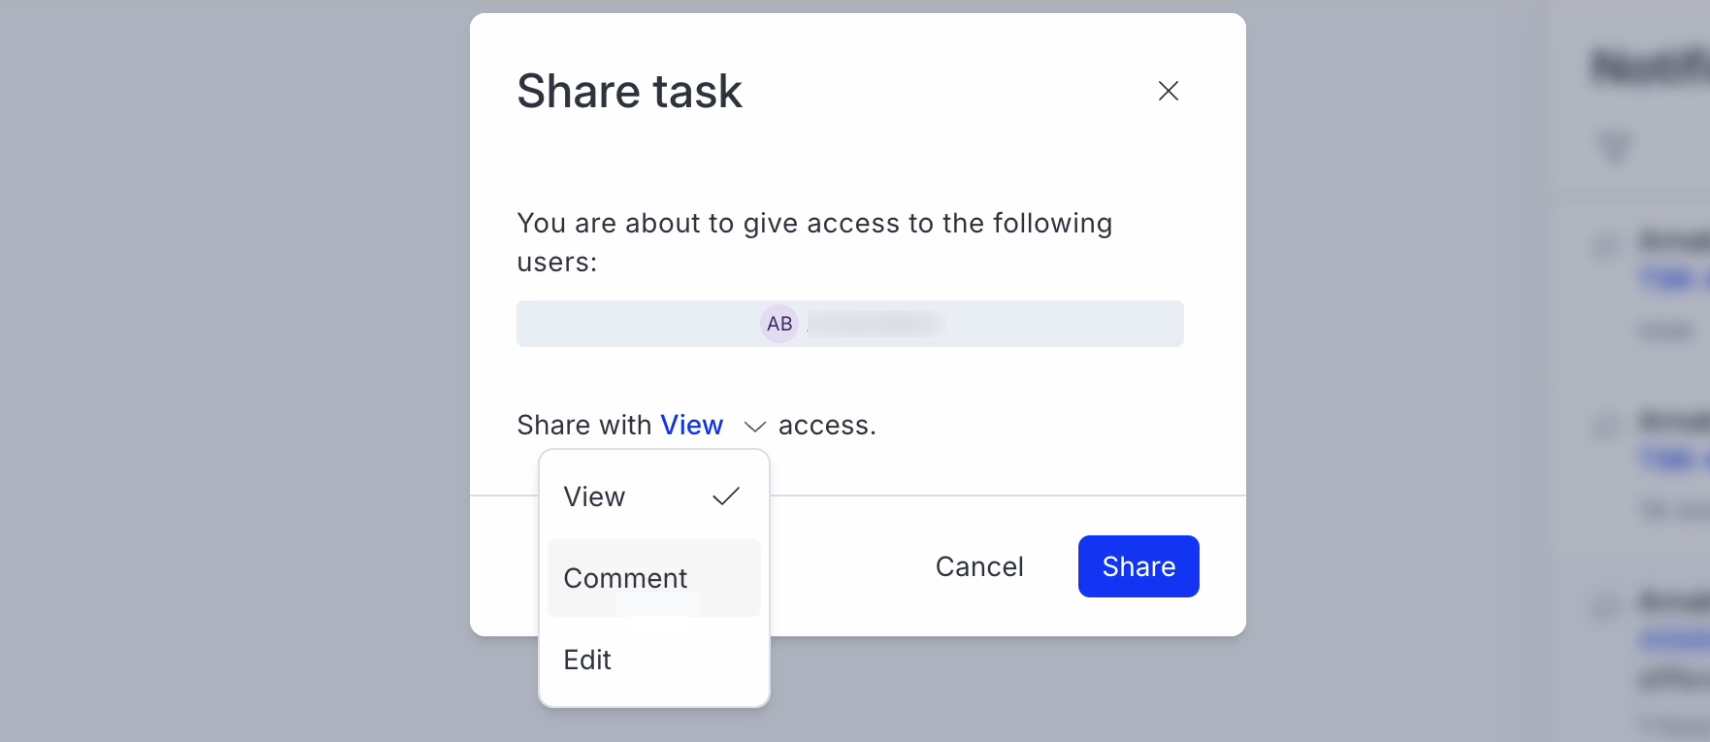Click the checkmark beside the View option
1710x742 pixels.
(x=725, y=496)
